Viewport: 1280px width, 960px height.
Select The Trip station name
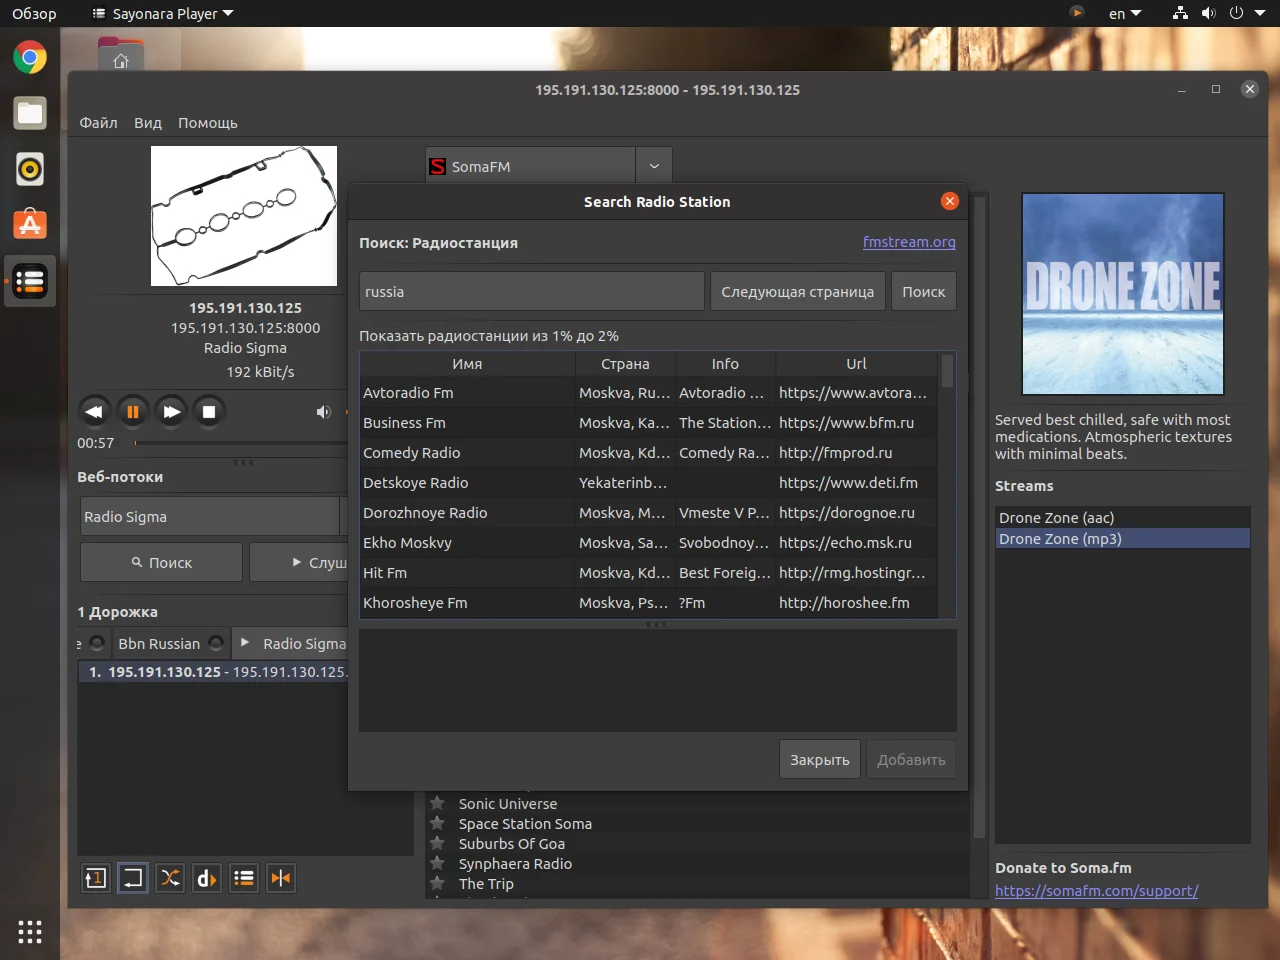(486, 884)
